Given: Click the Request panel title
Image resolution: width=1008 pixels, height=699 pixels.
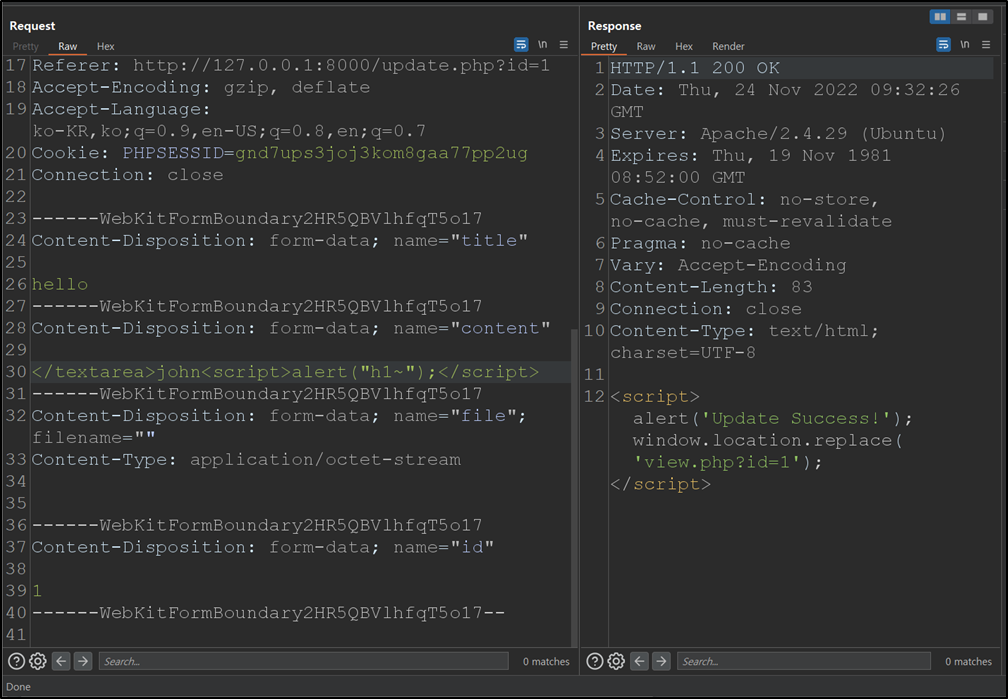Looking at the screenshot, I should (32, 26).
